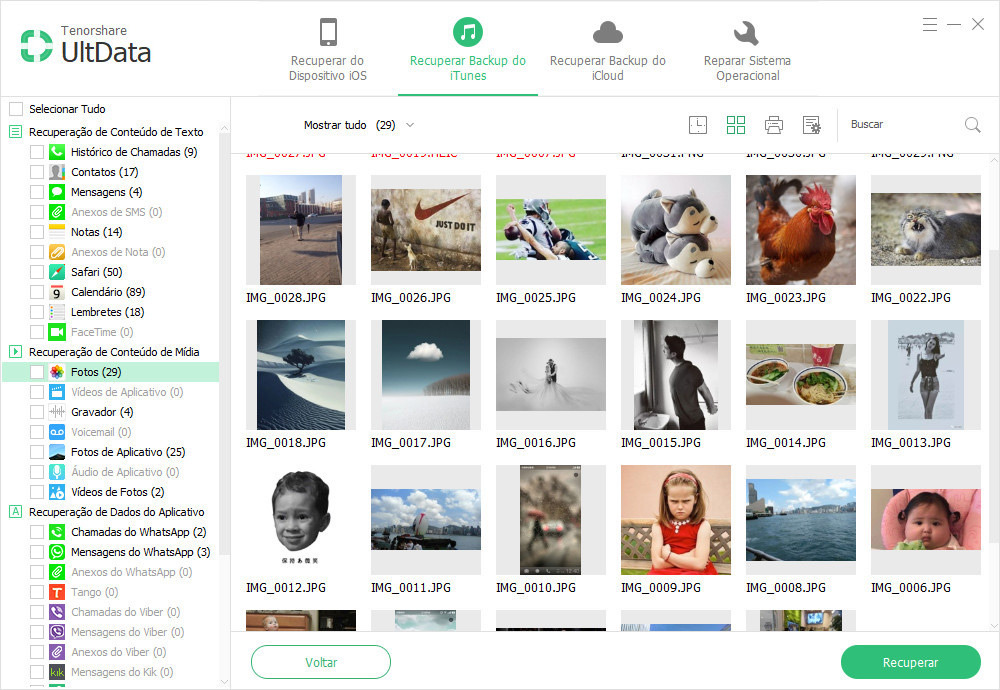Click the search magnifier icon

coord(972,124)
